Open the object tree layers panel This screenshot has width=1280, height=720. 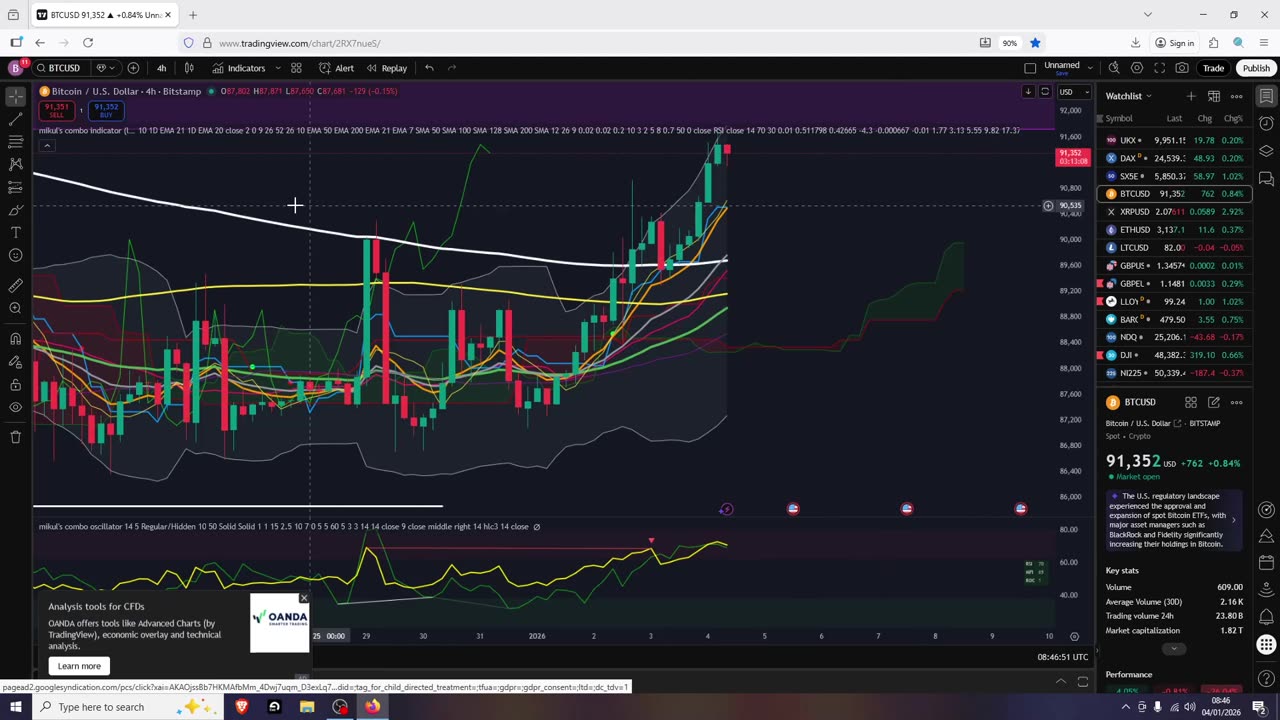[1266, 151]
